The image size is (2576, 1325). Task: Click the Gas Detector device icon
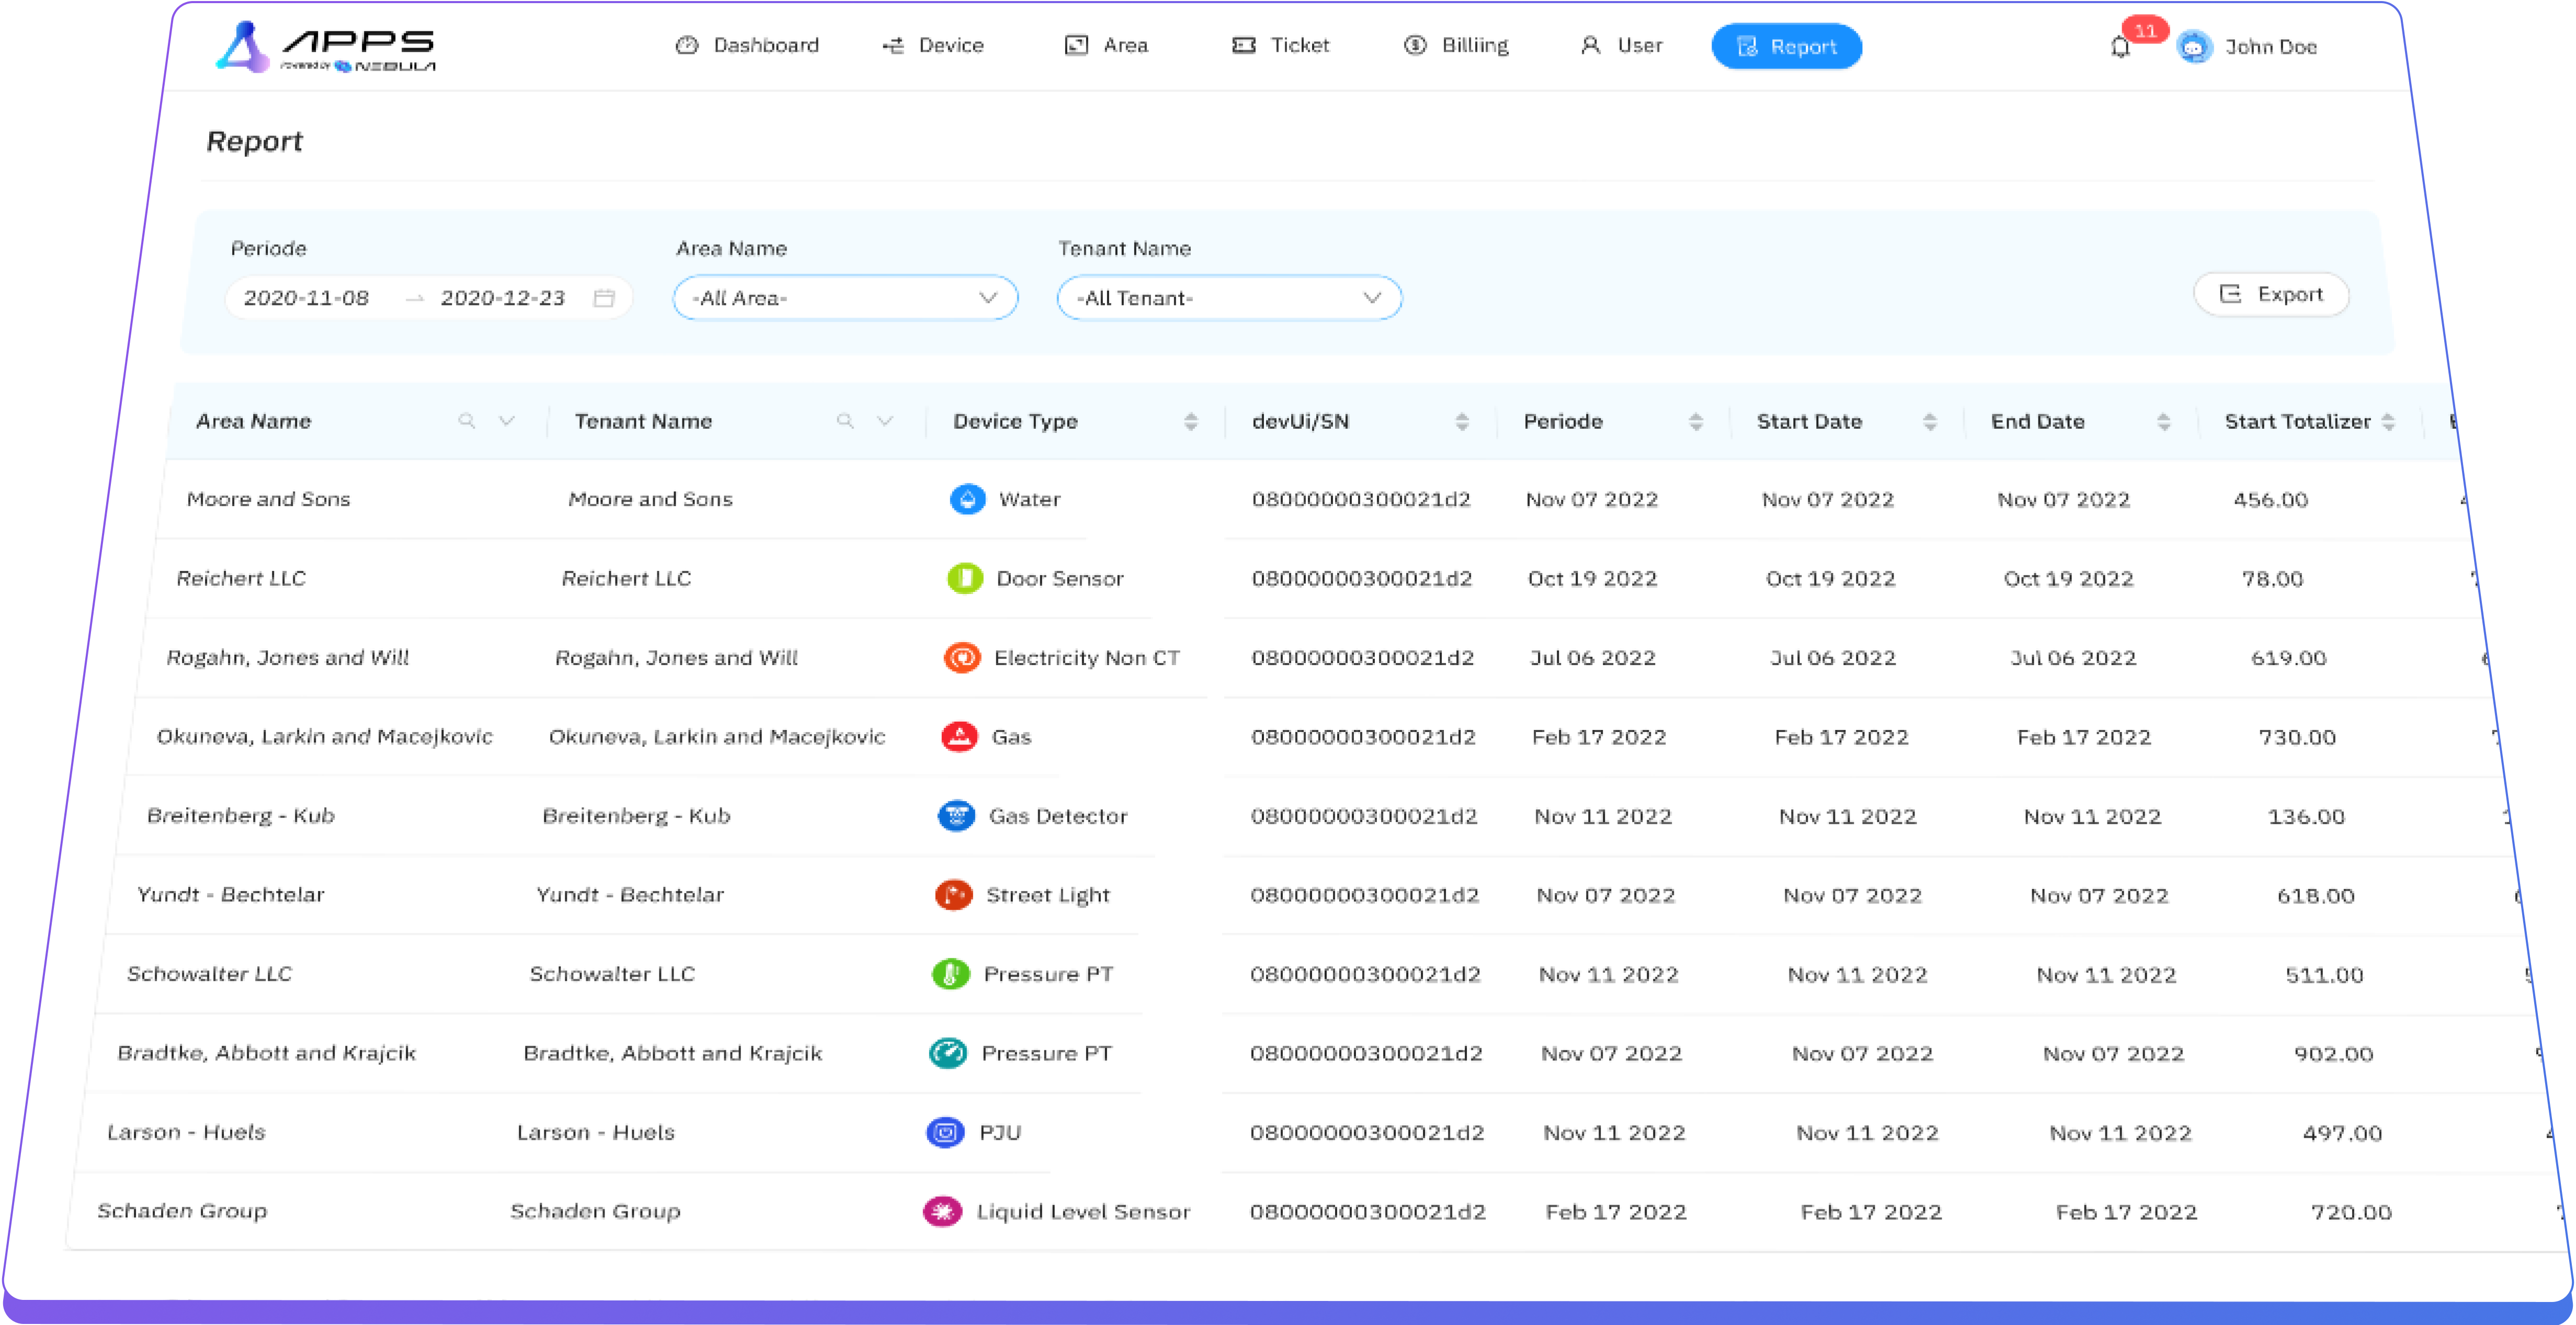[957, 815]
